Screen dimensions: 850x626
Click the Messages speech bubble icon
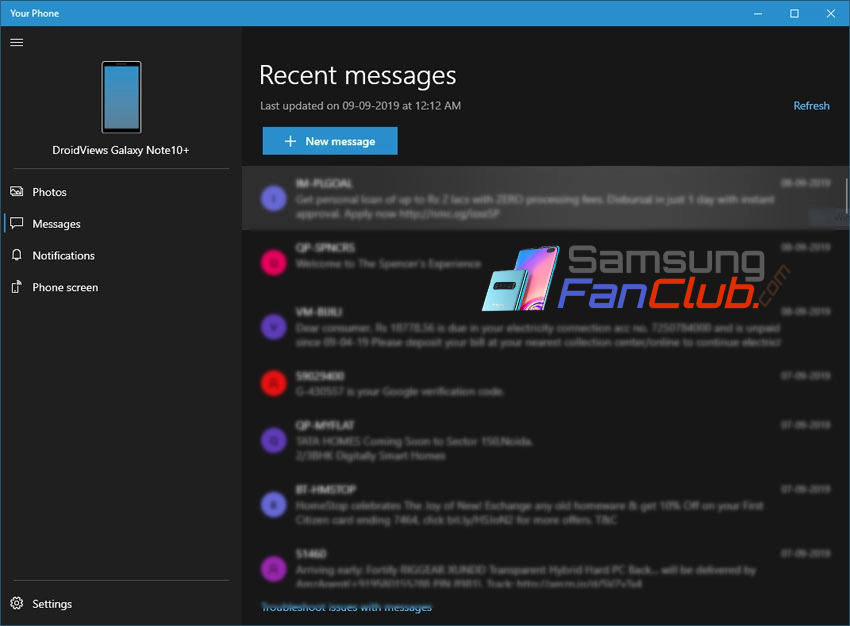point(17,223)
